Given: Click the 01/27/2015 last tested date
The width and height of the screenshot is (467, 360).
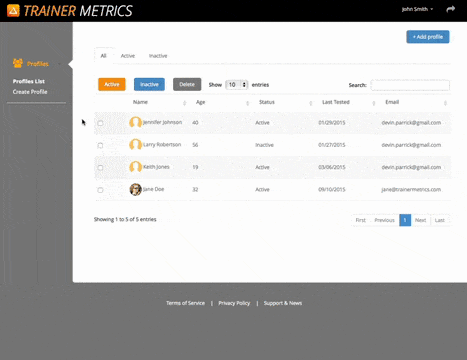Looking at the screenshot, I should pos(332,145).
